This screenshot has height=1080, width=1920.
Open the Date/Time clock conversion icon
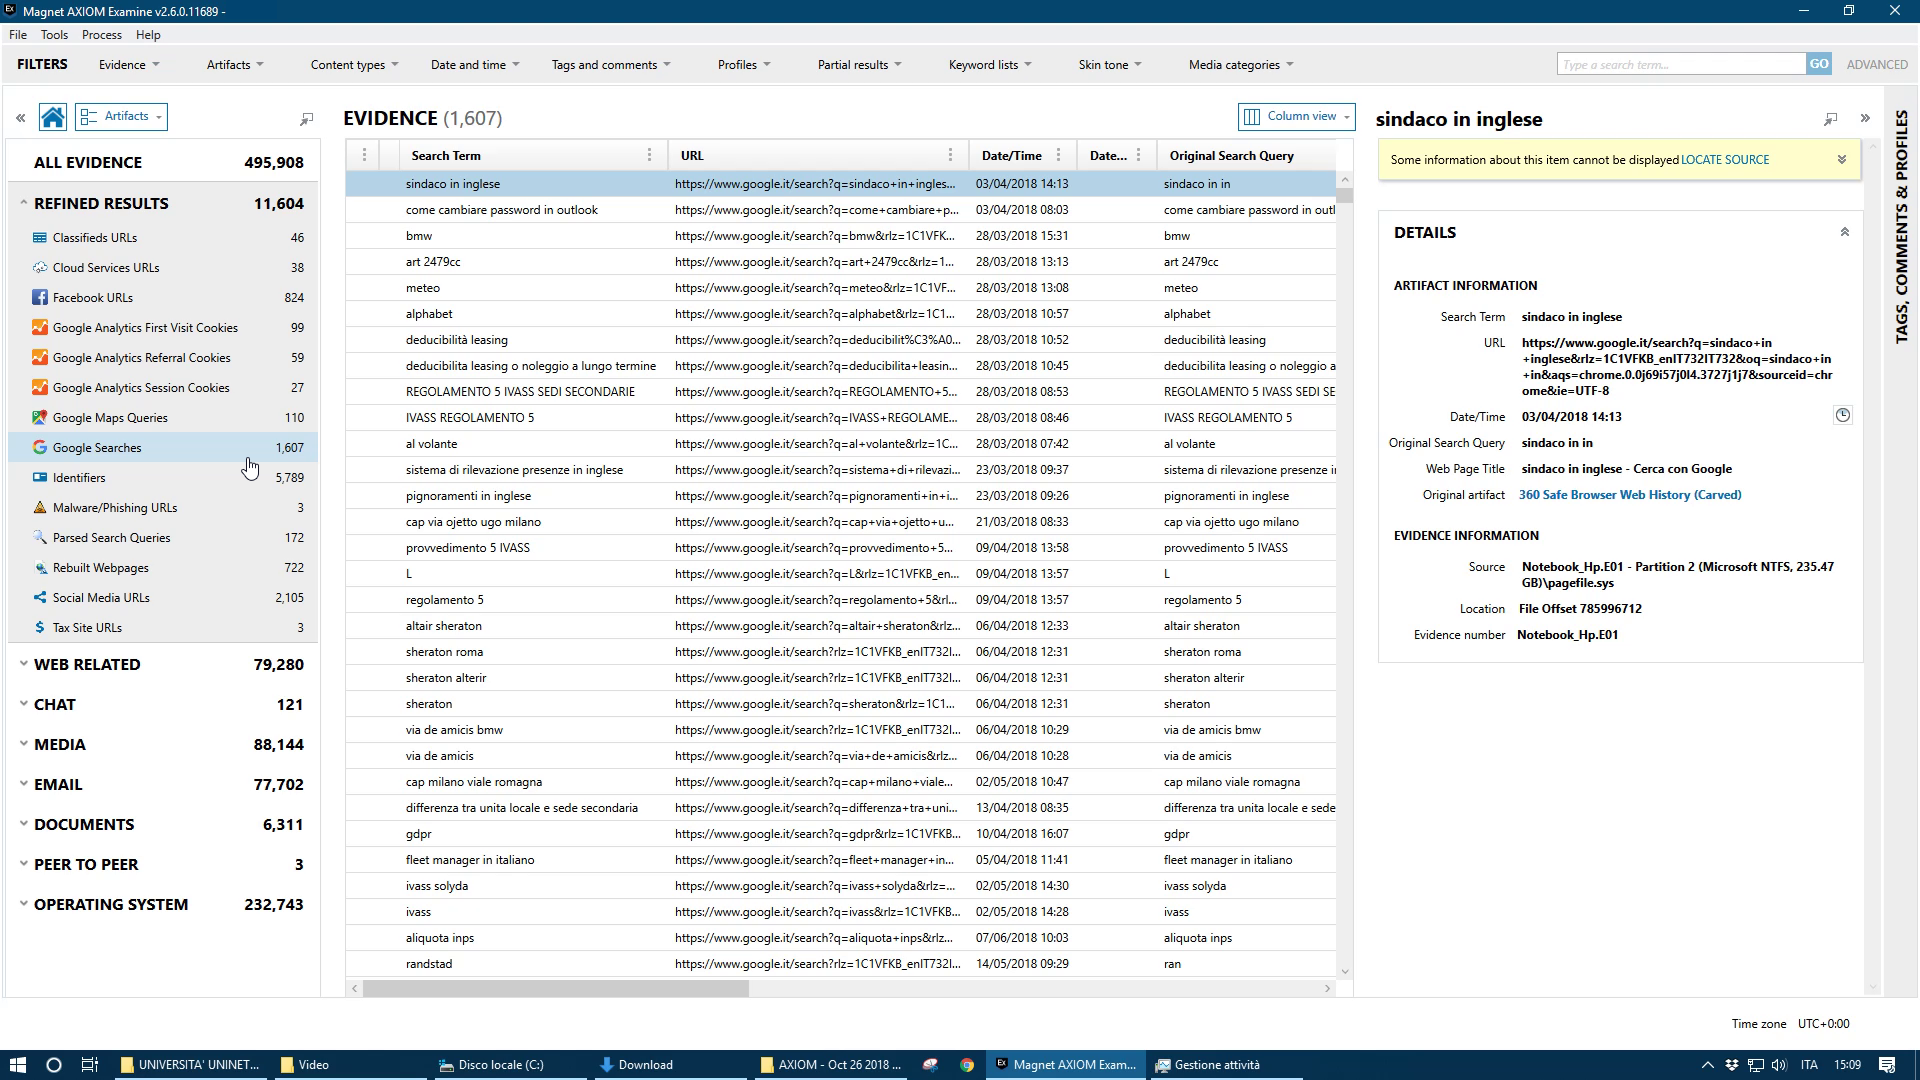[x=1842, y=415]
